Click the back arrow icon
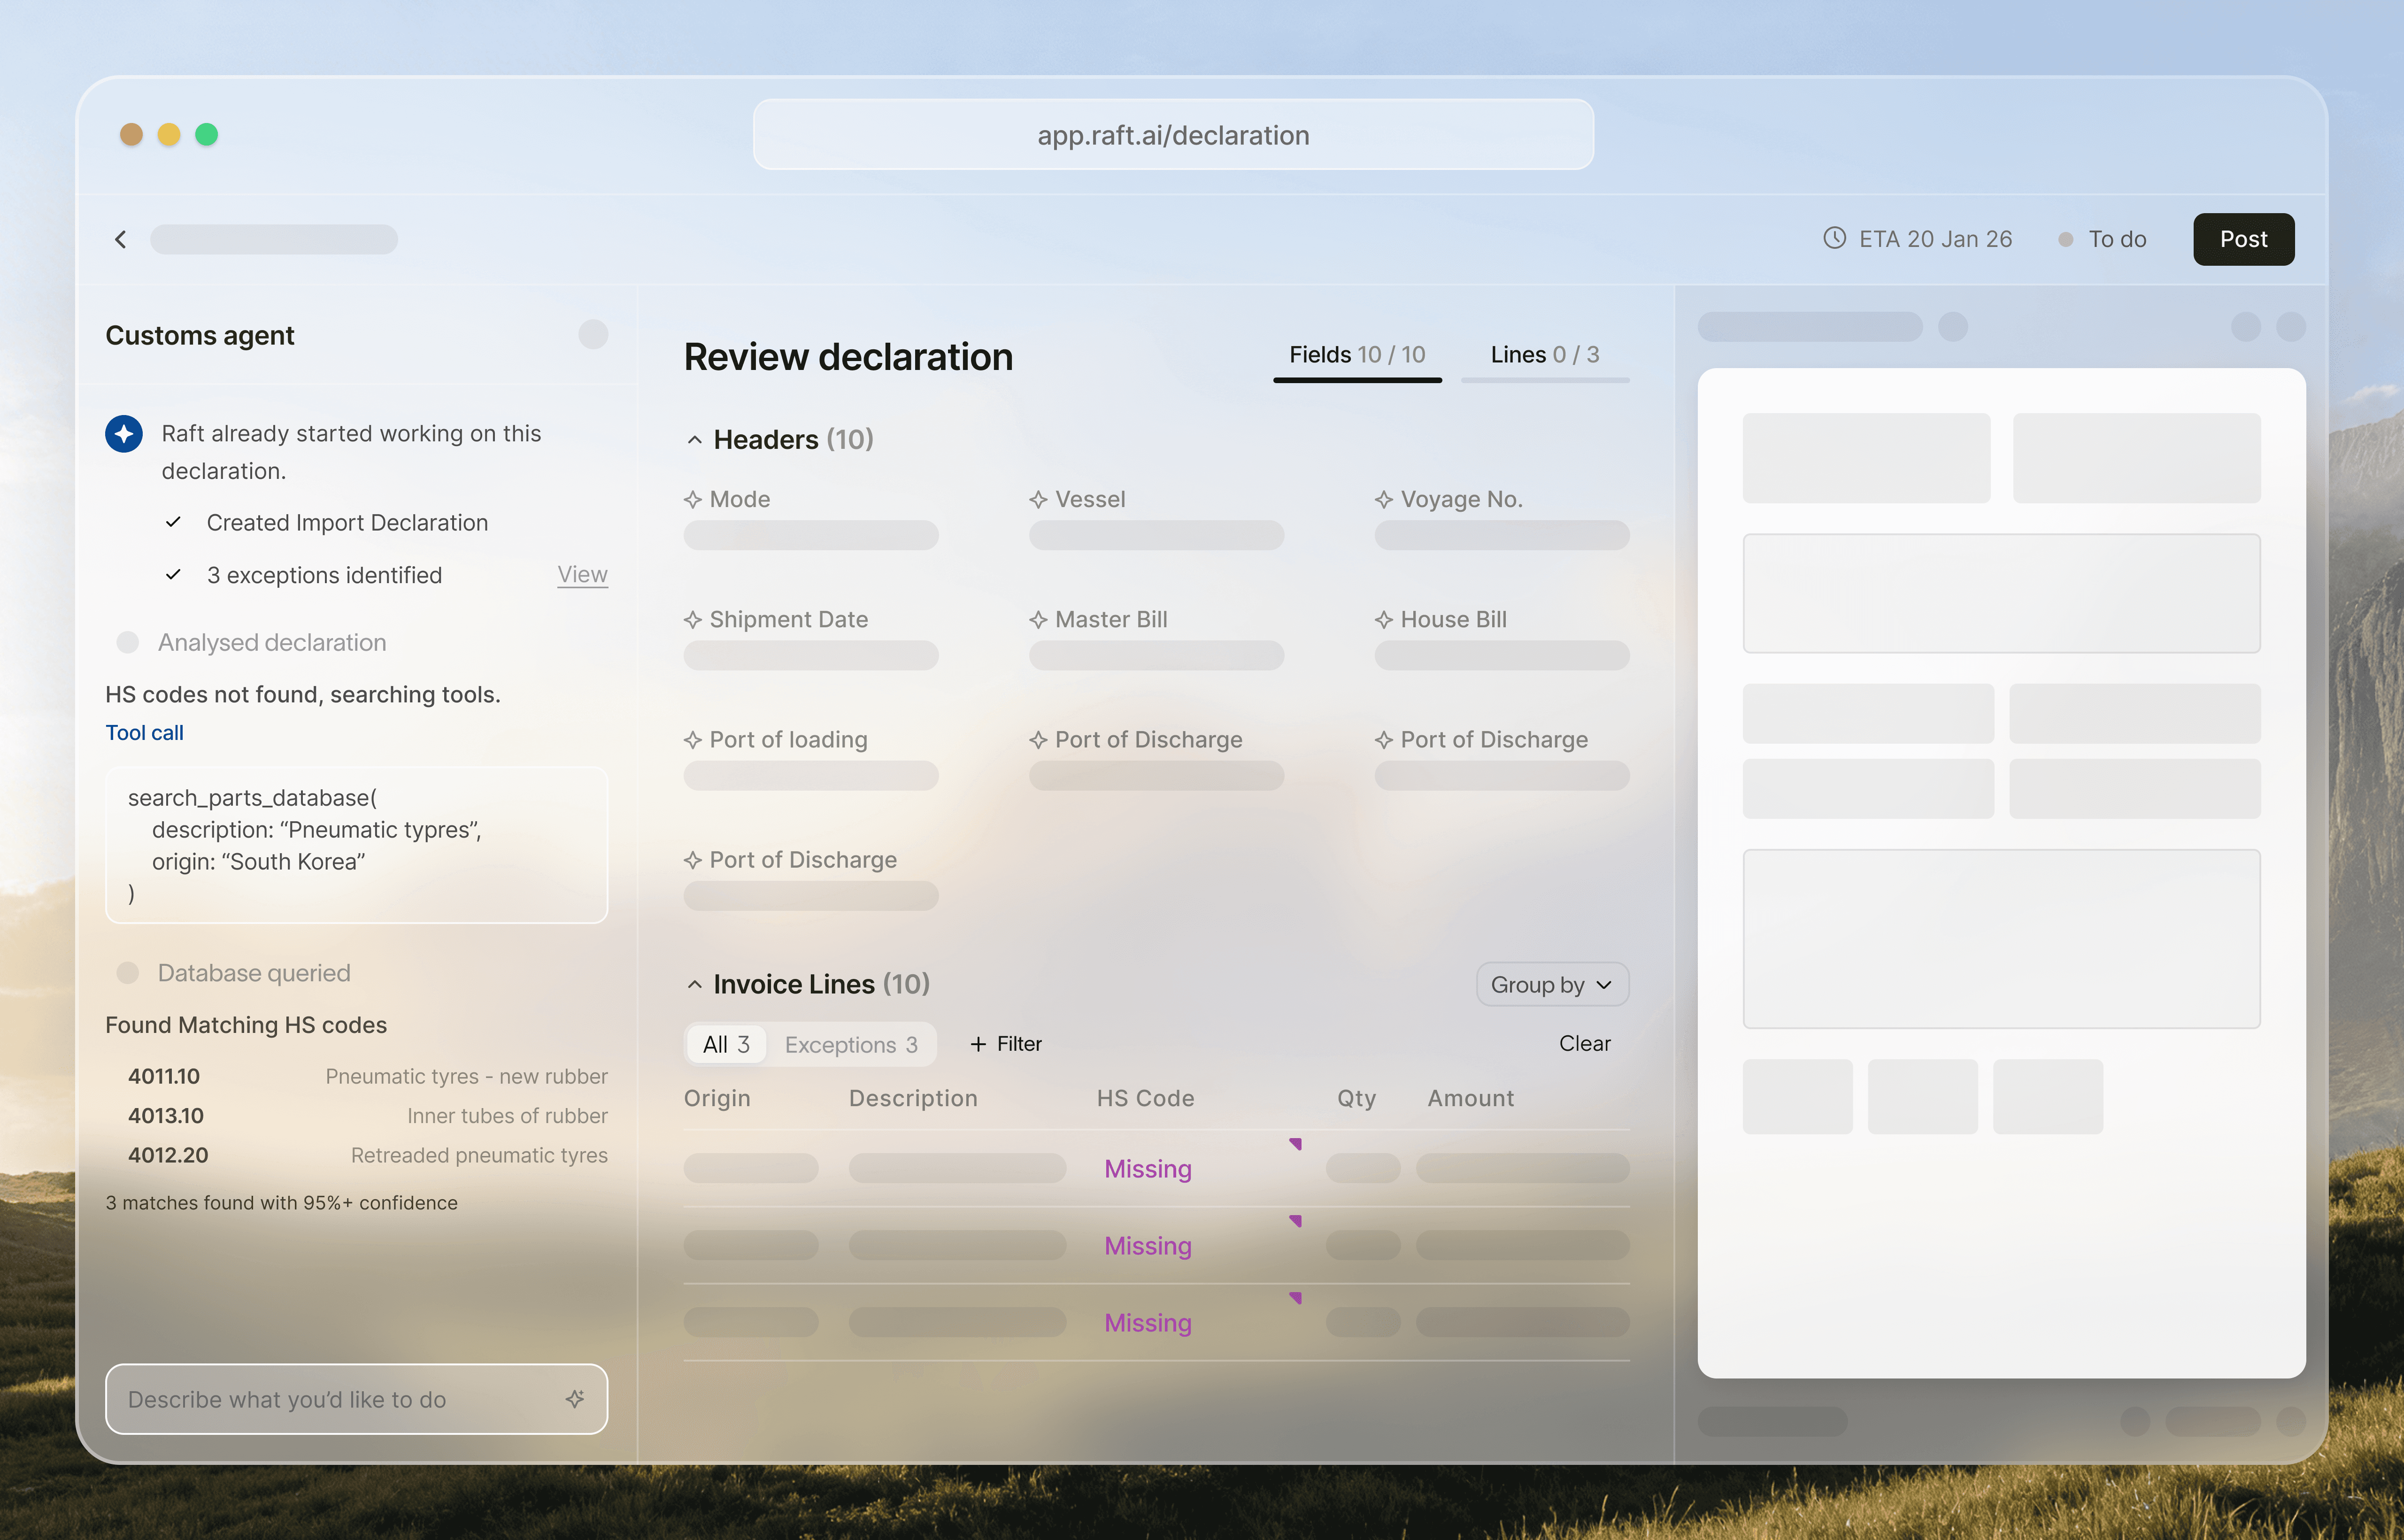The image size is (2404, 1540). 121,239
